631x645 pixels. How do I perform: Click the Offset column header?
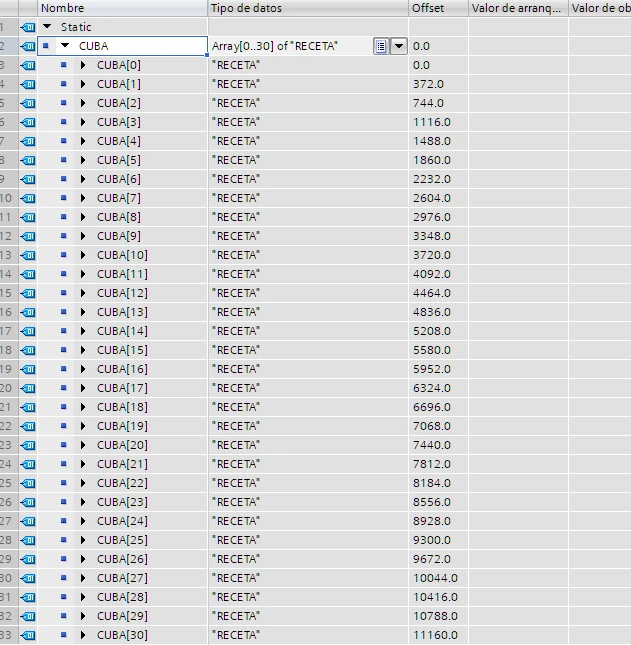click(x=438, y=8)
